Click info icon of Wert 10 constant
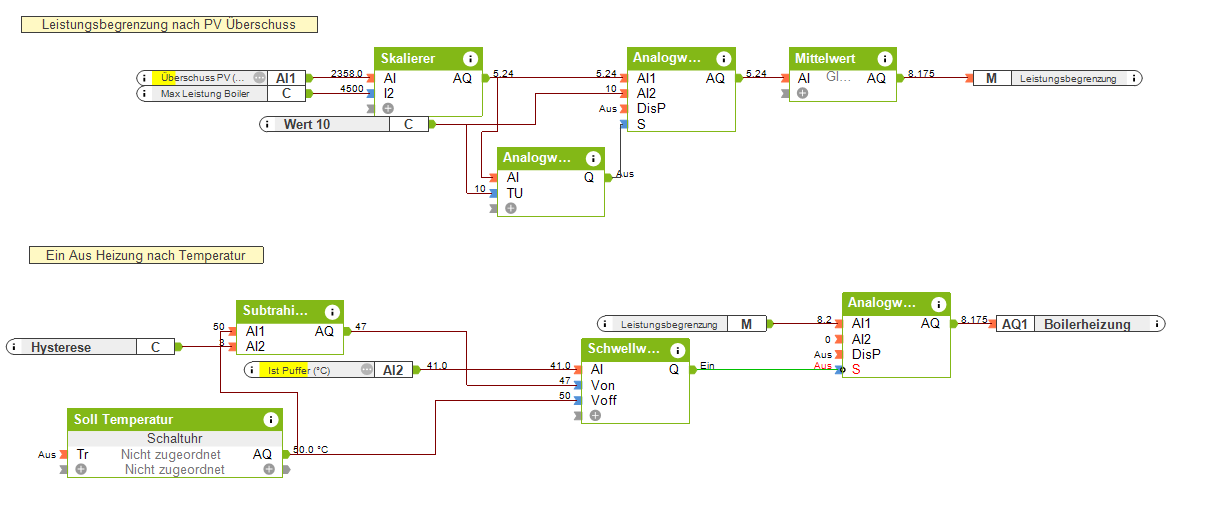 269,124
